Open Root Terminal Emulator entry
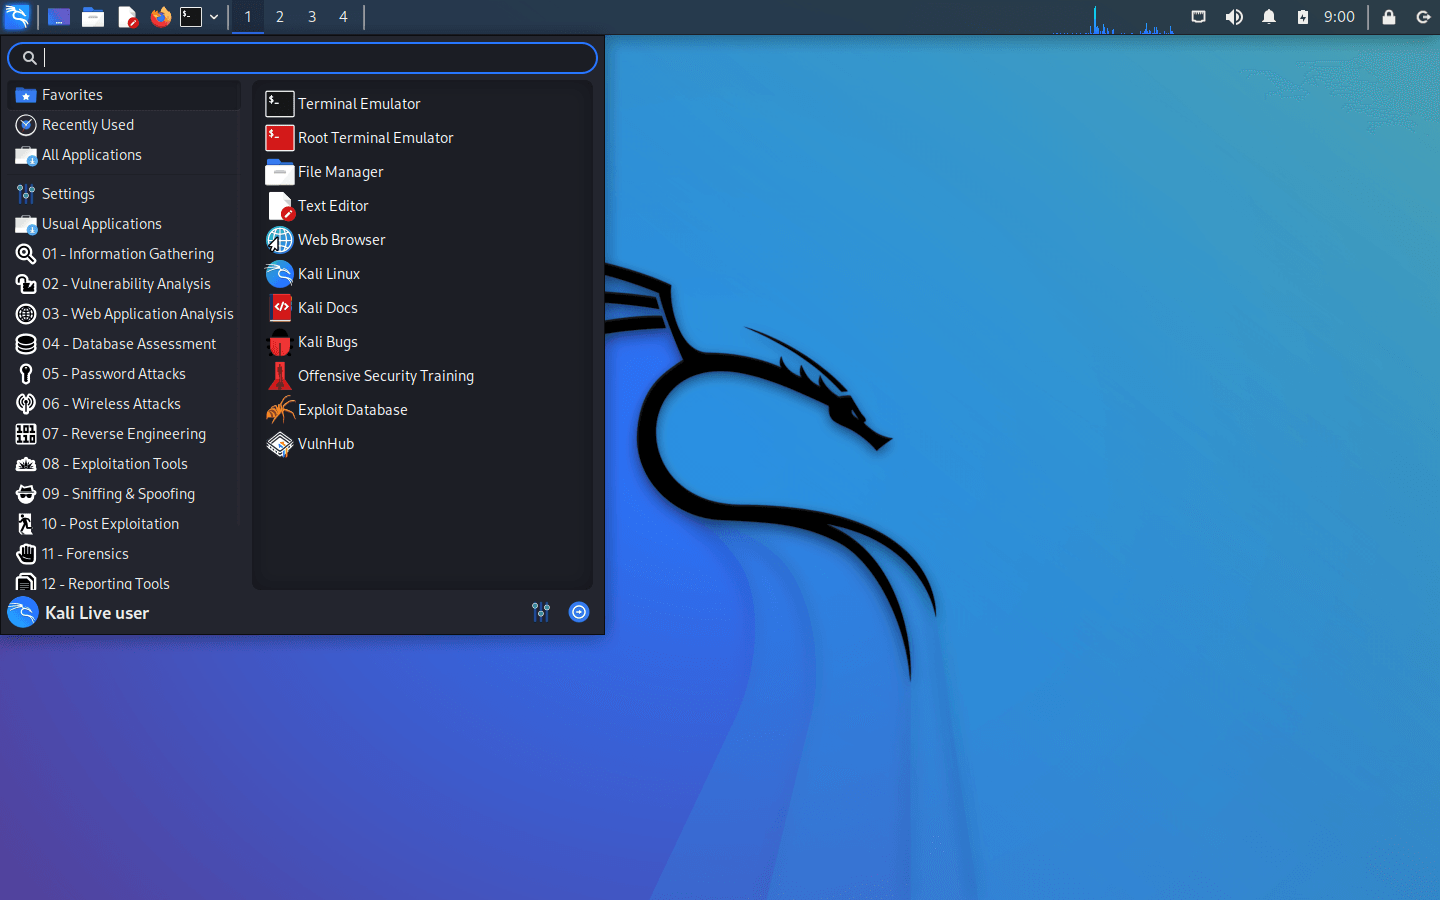Viewport: 1440px width, 900px height. [x=421, y=138]
